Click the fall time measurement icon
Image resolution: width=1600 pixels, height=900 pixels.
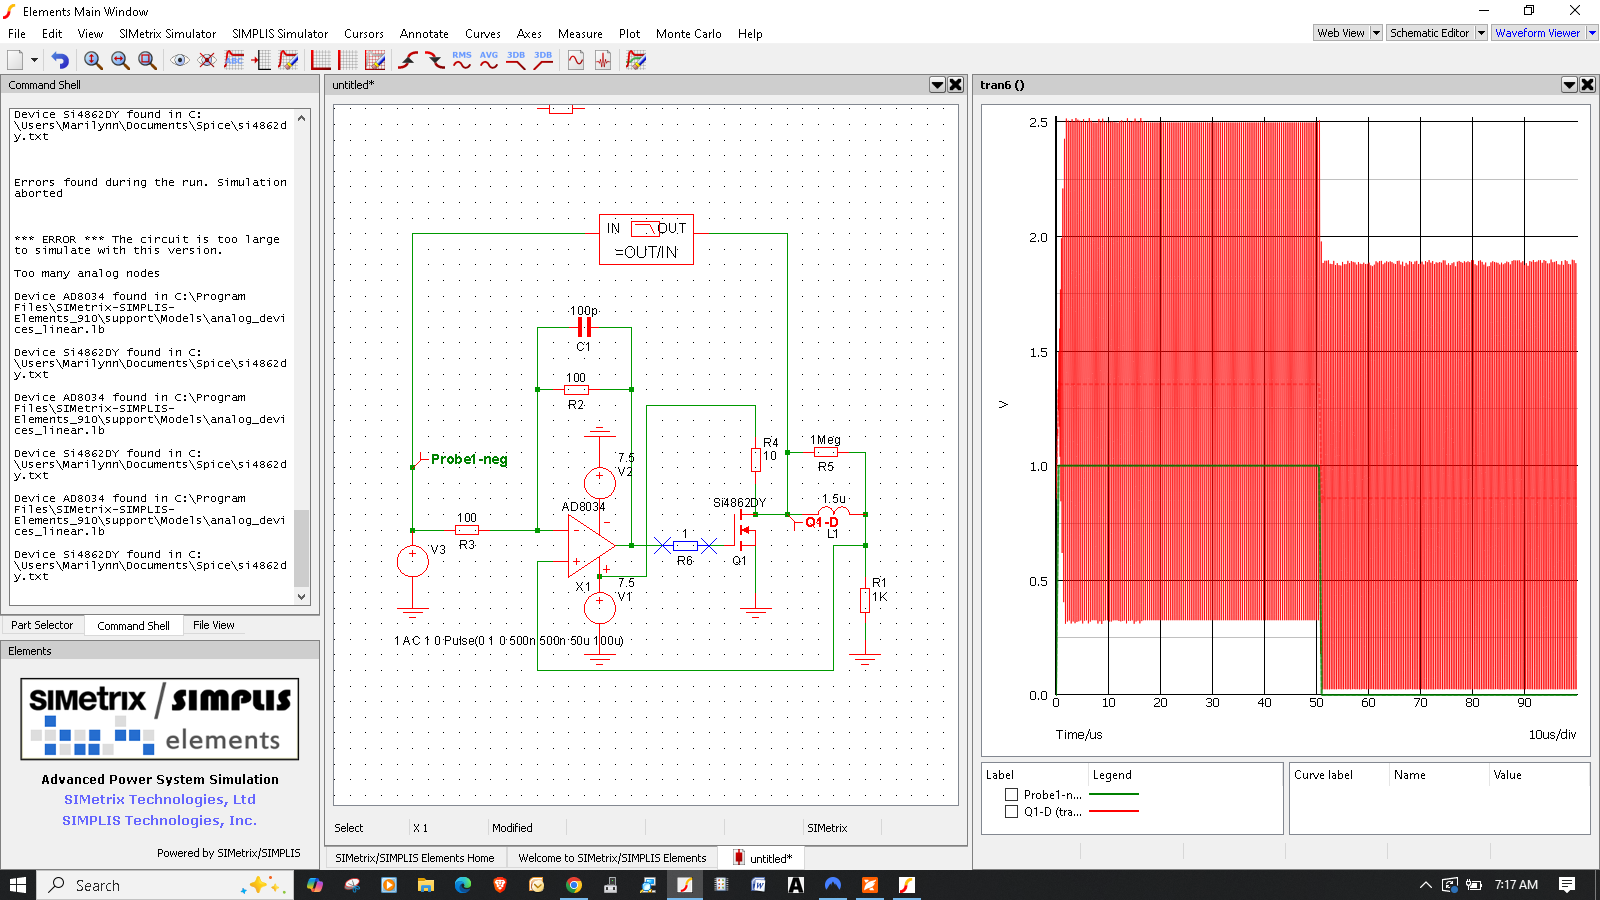pos(435,60)
